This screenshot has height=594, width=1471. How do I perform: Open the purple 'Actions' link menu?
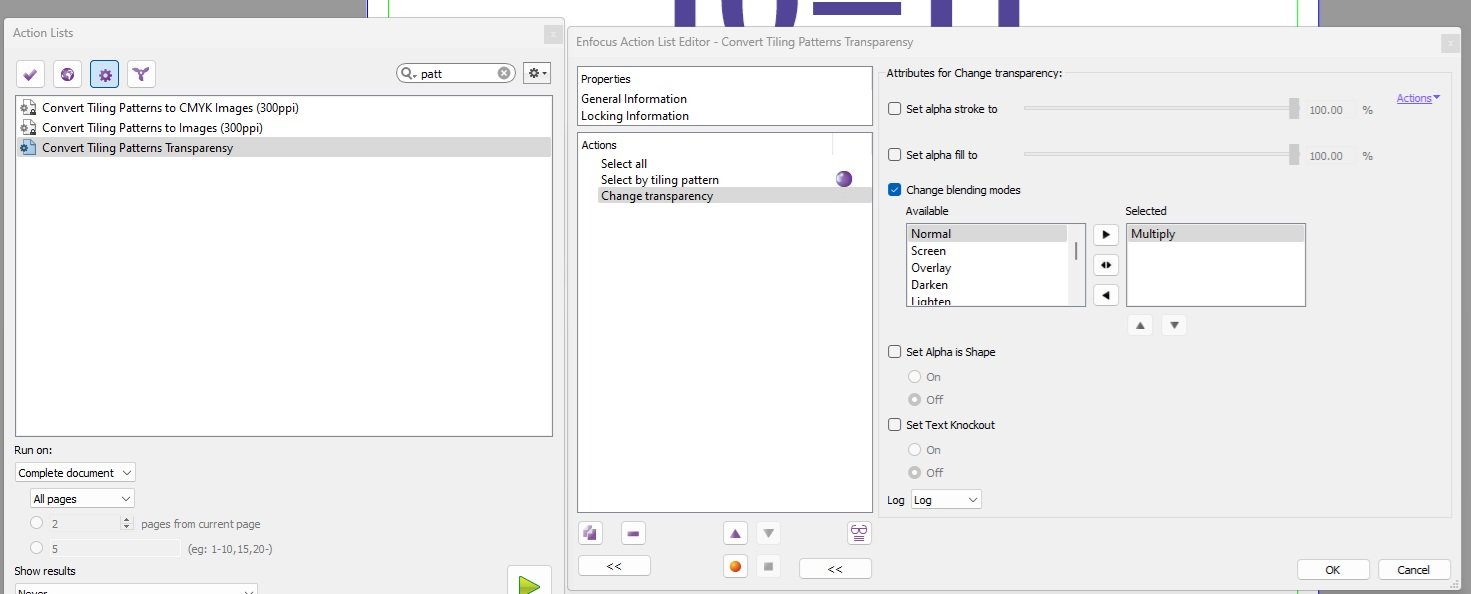(1418, 98)
